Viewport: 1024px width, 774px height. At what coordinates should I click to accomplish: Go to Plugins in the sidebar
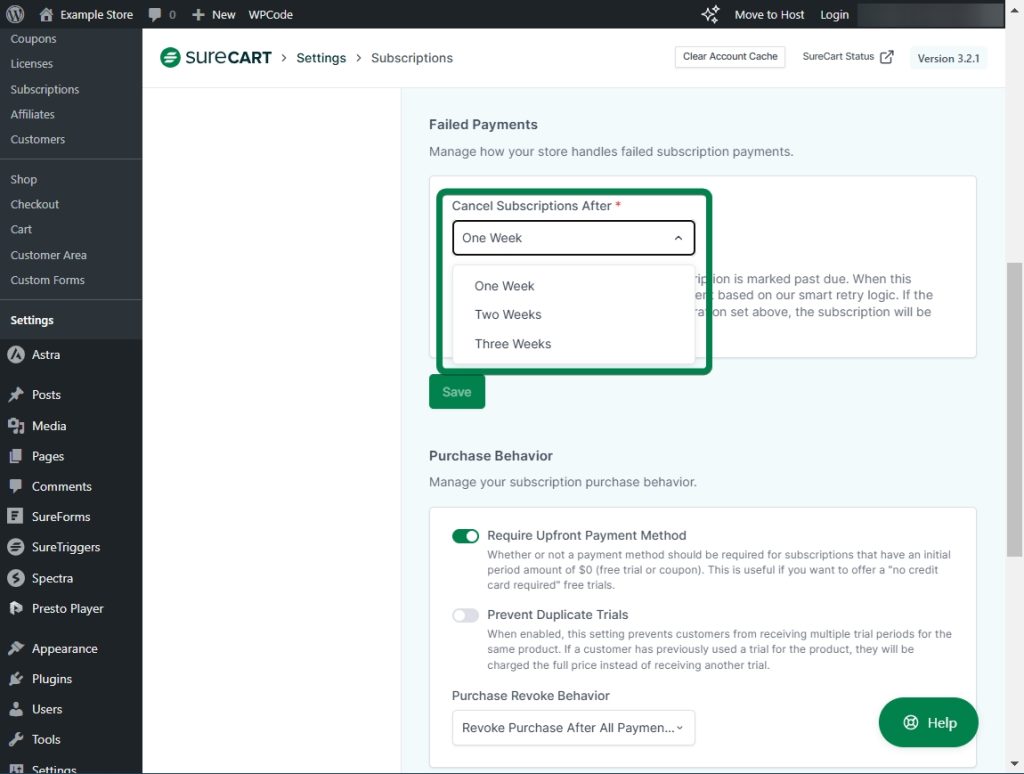click(52, 679)
